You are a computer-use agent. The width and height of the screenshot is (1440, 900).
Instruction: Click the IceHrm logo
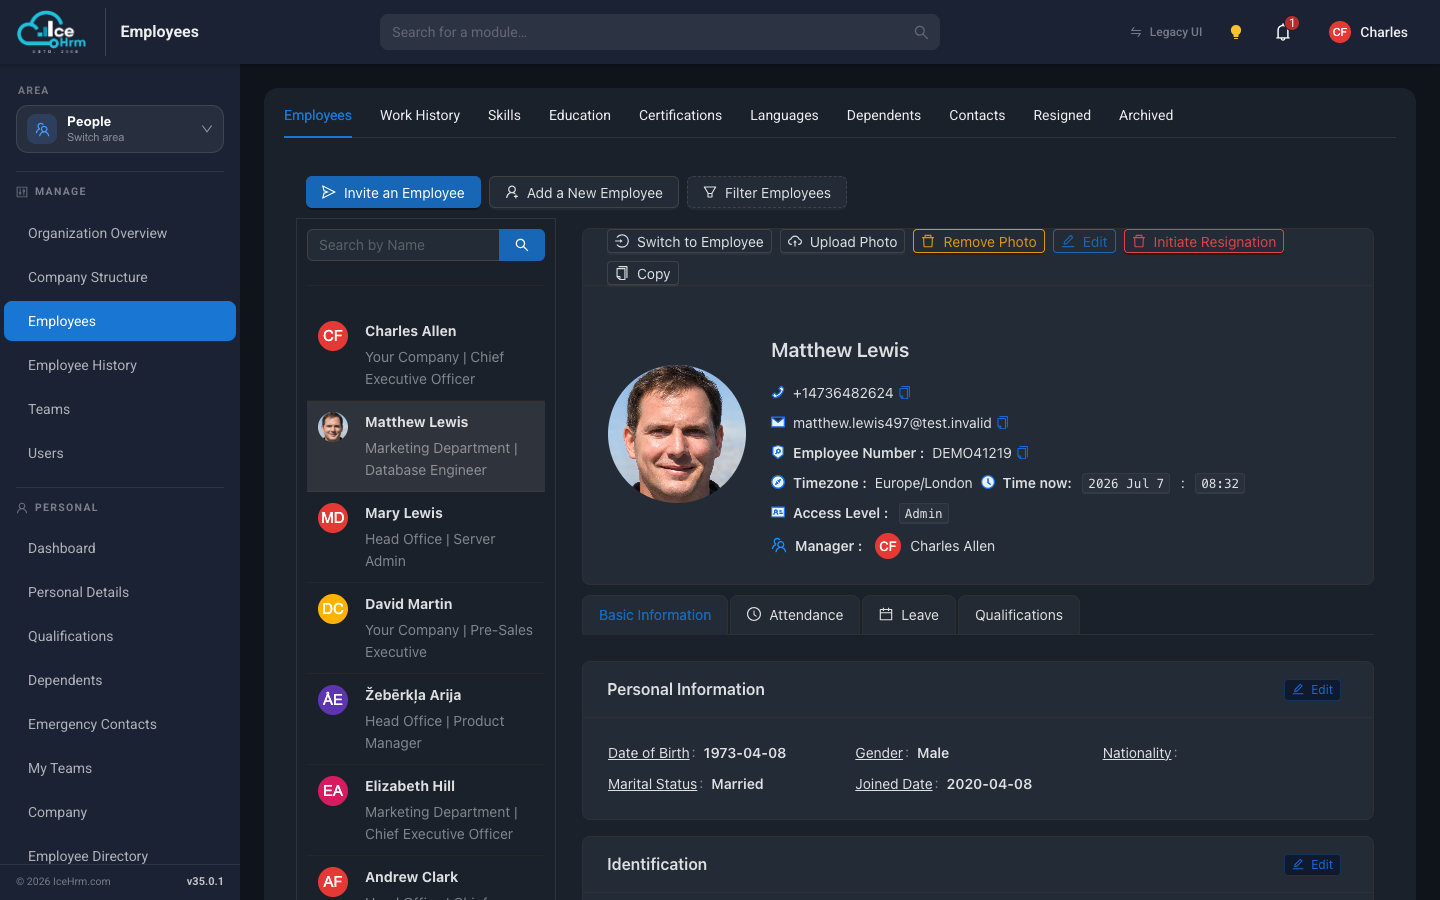[x=52, y=32]
